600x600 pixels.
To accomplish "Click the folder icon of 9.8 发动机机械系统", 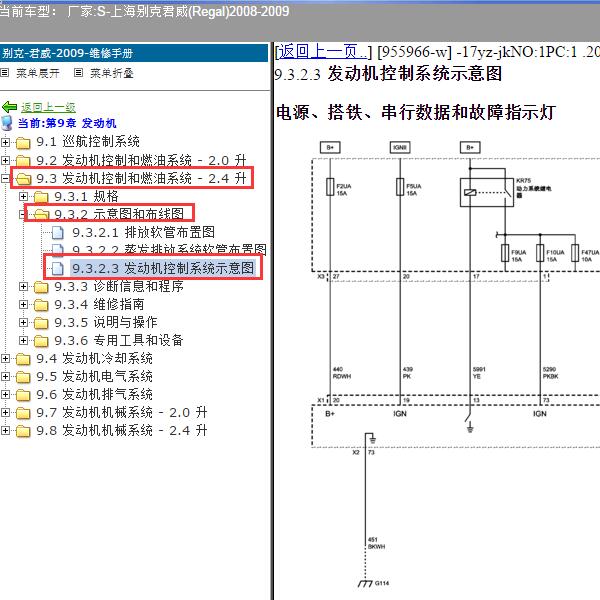I will (x=23, y=430).
